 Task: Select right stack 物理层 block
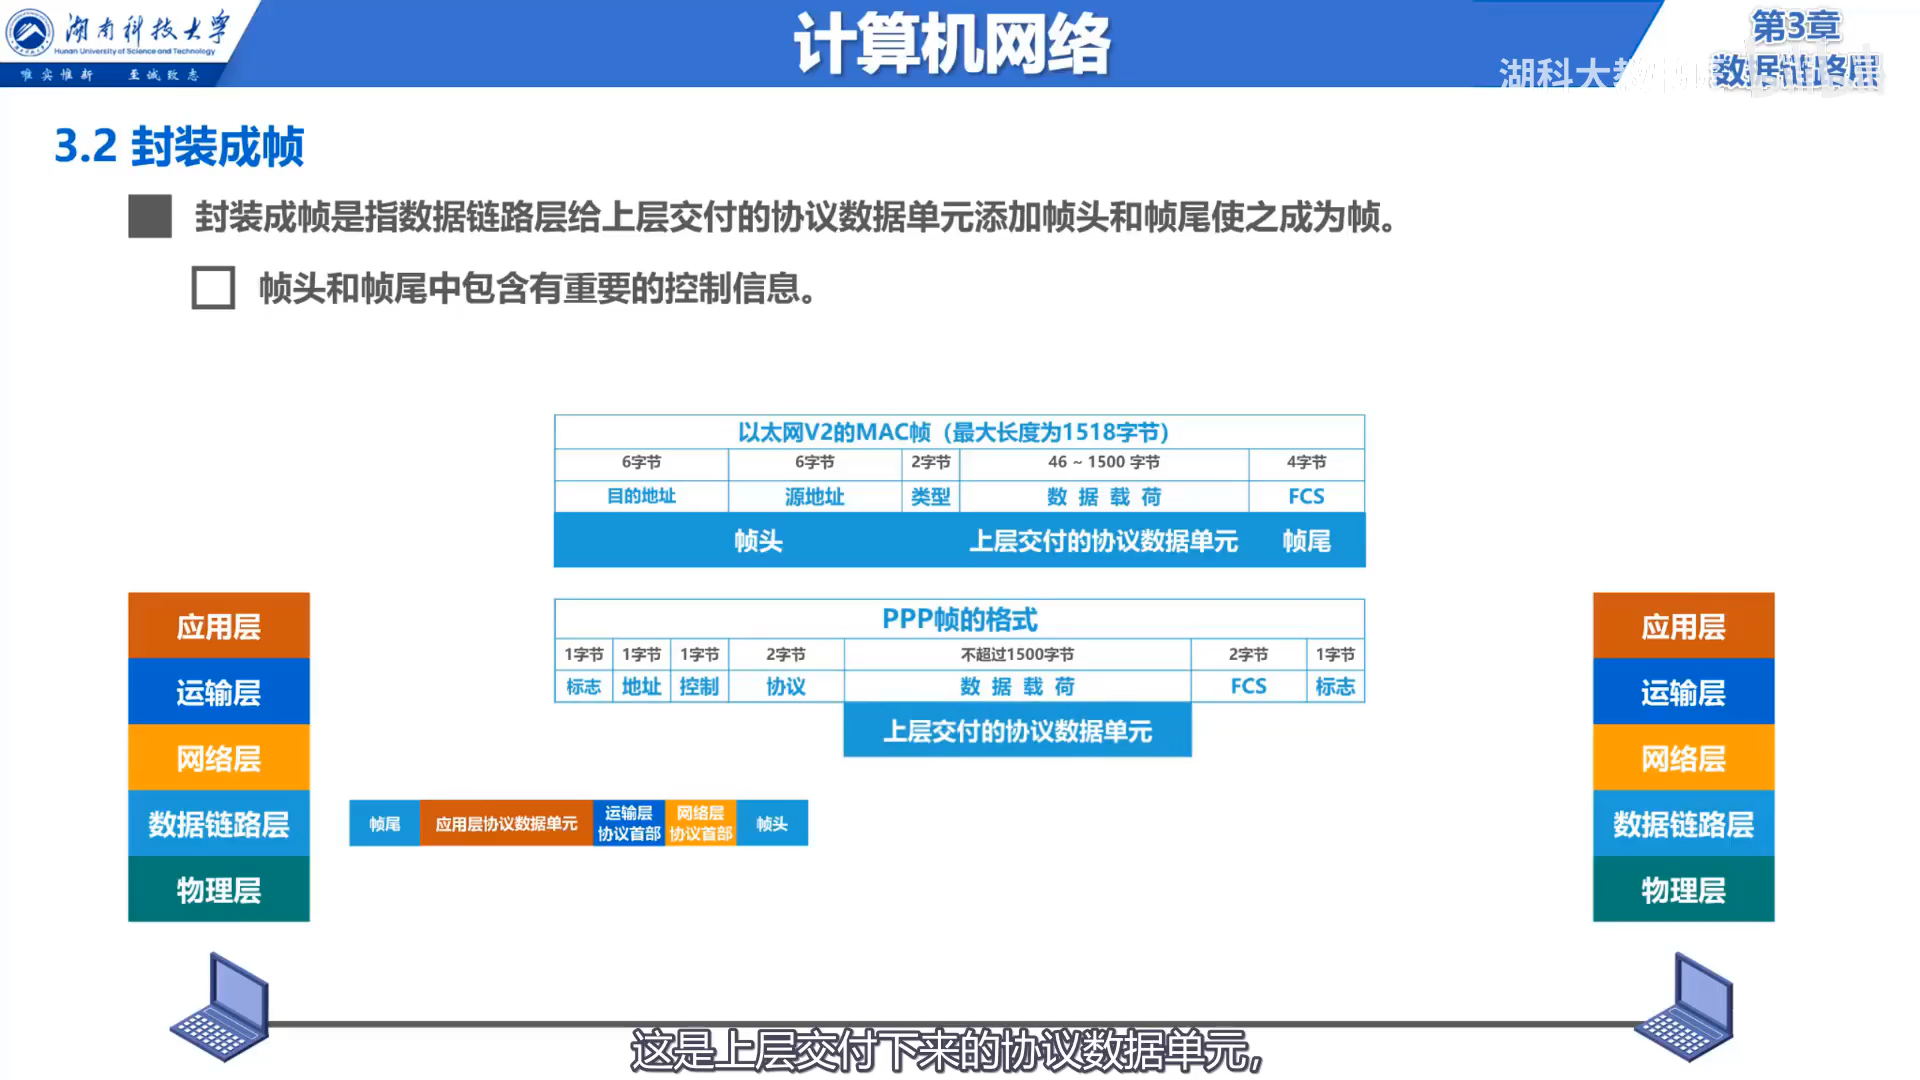[x=1684, y=889]
